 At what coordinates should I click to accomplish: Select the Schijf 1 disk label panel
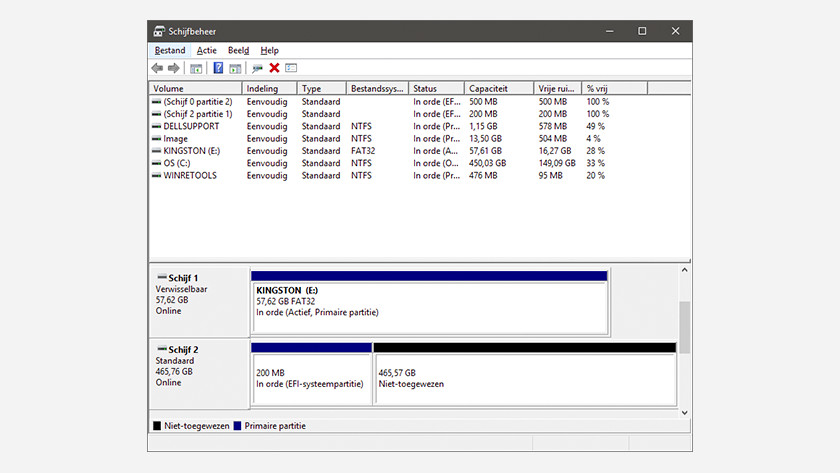[x=199, y=302]
